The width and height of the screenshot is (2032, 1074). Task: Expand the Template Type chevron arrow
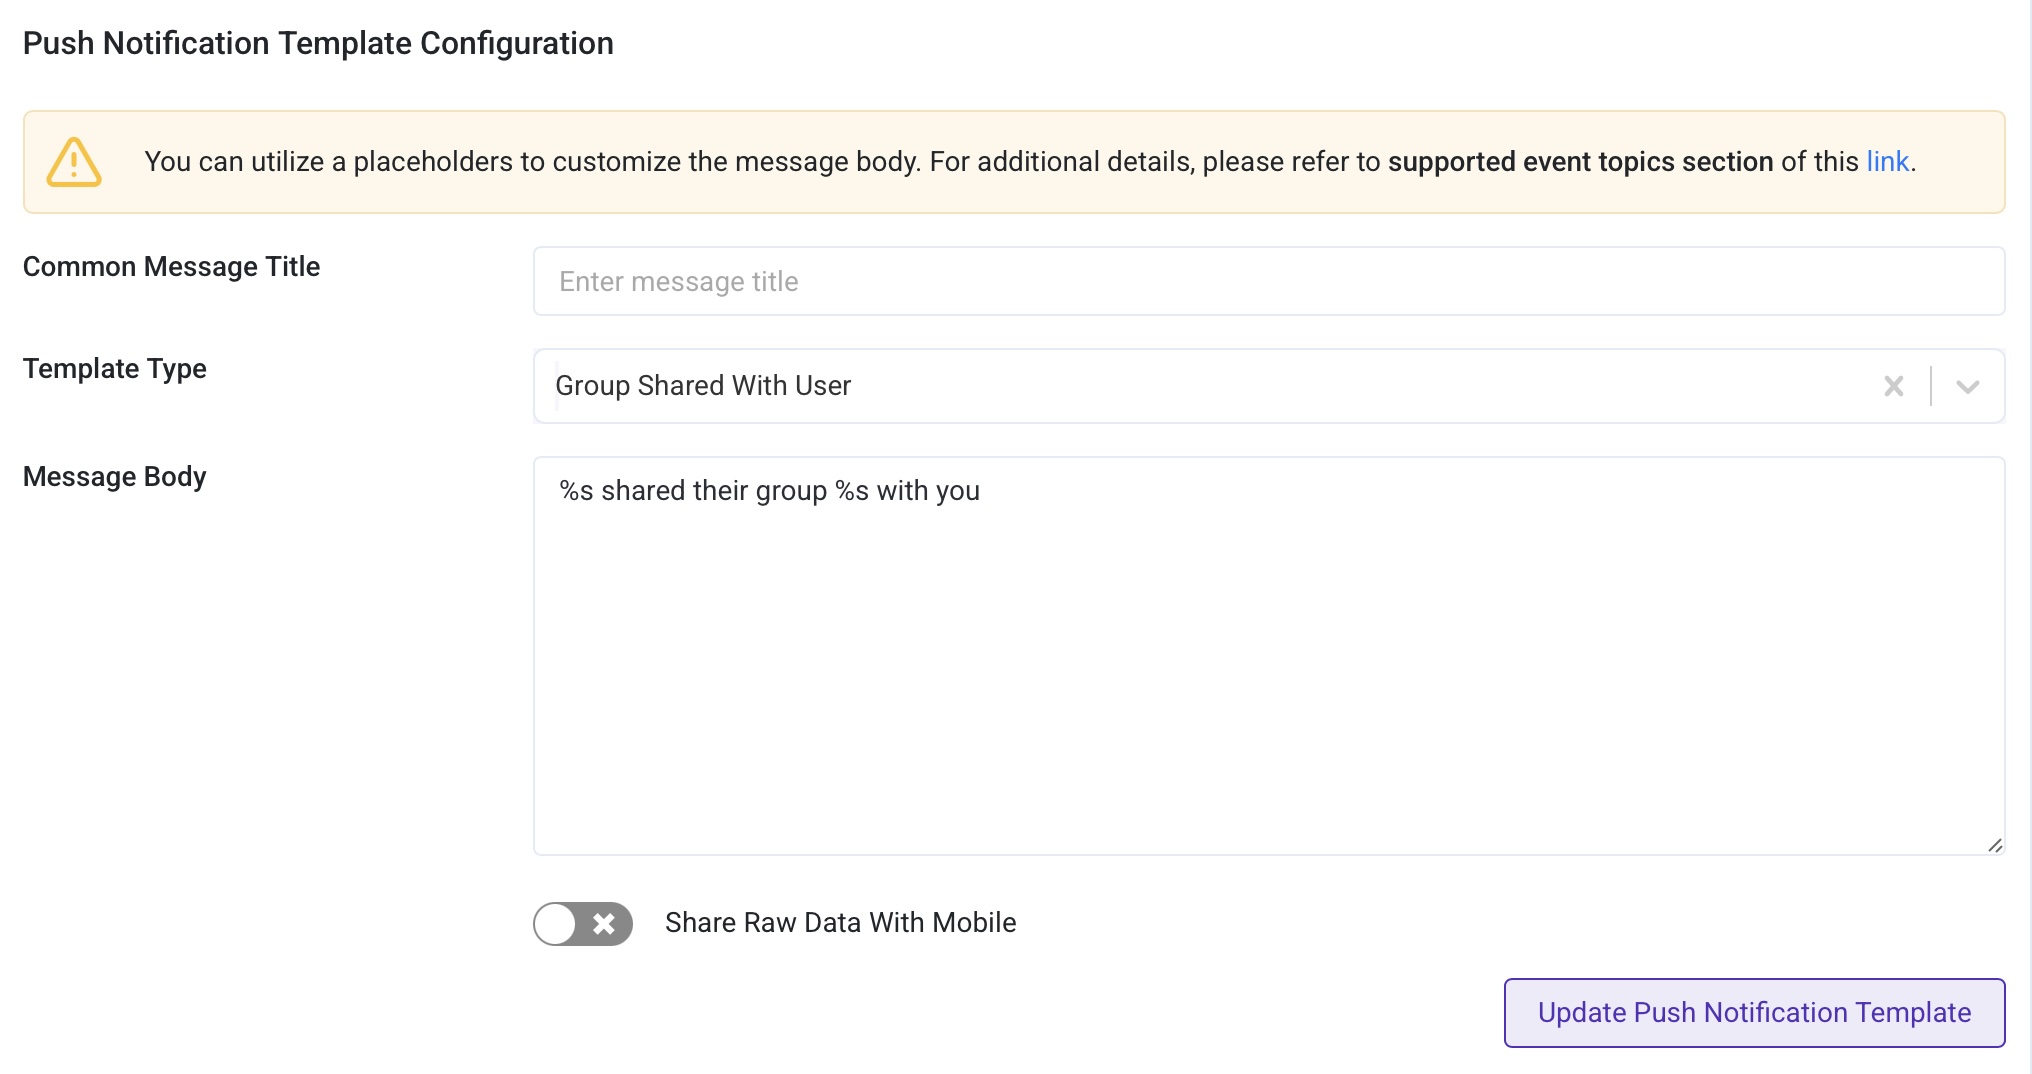coord(1967,386)
